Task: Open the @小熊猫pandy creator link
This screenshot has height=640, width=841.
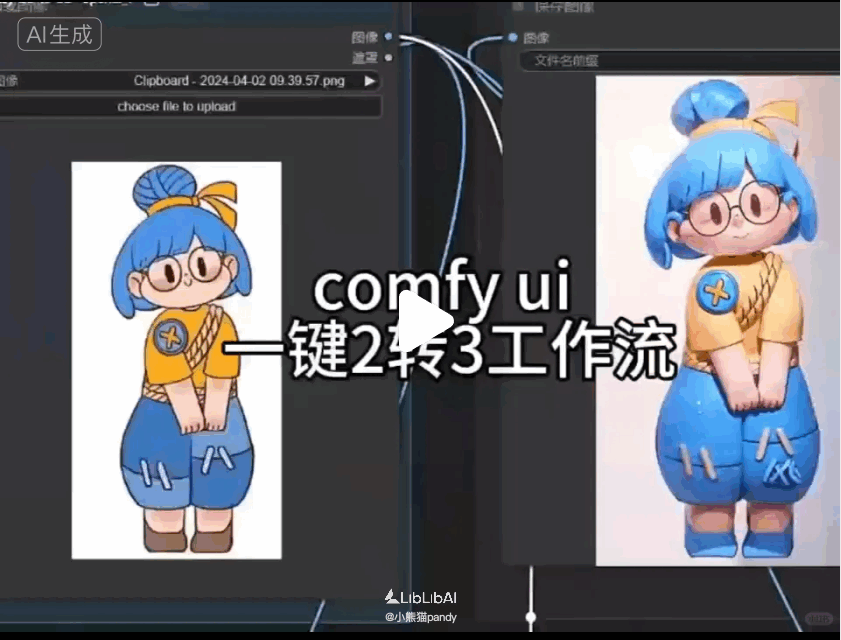Action: [x=423, y=618]
